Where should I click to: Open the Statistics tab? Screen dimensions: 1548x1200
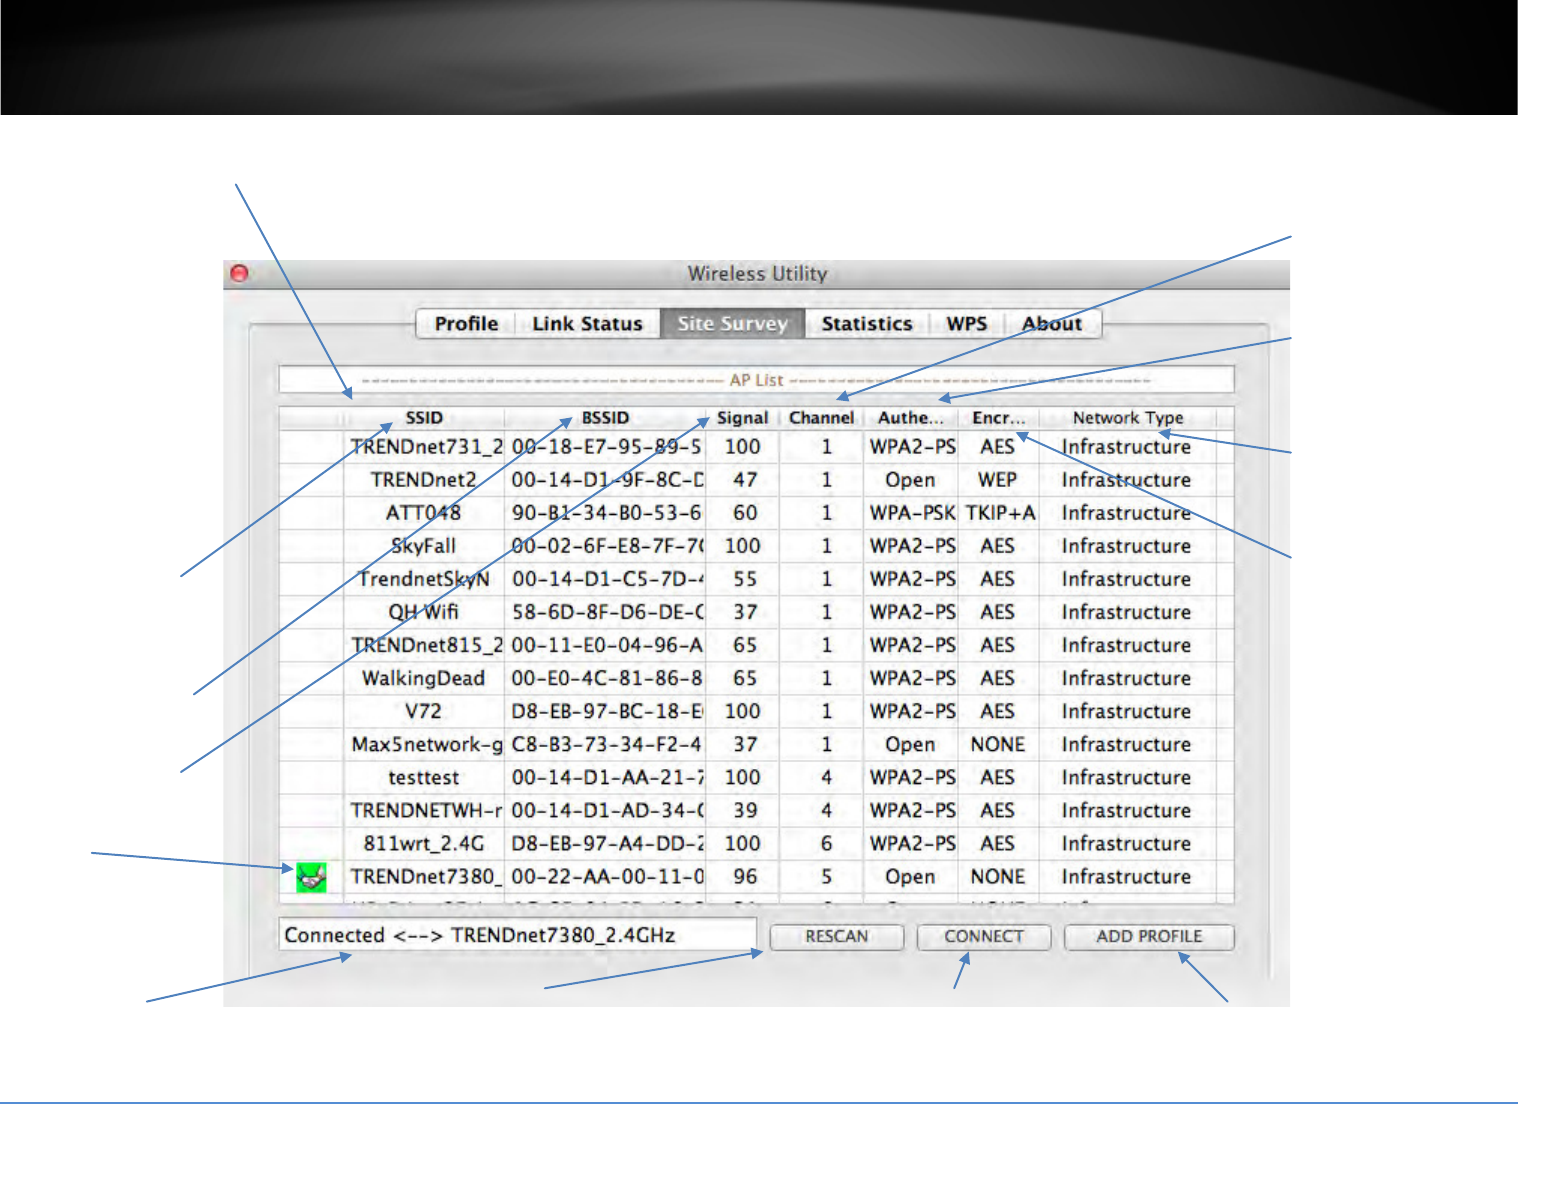point(867,324)
